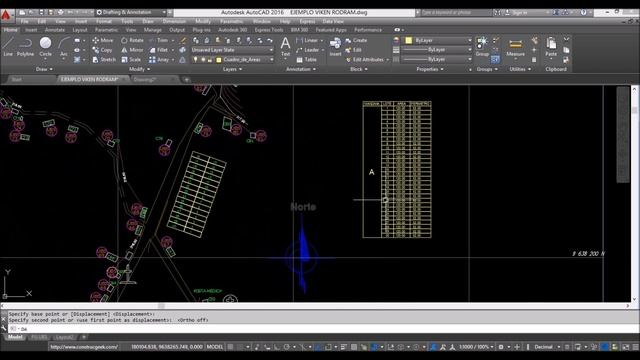Activate the Scale command
Image resolution: width=640 pixels, height=360 pixels.
(x=131, y=60)
